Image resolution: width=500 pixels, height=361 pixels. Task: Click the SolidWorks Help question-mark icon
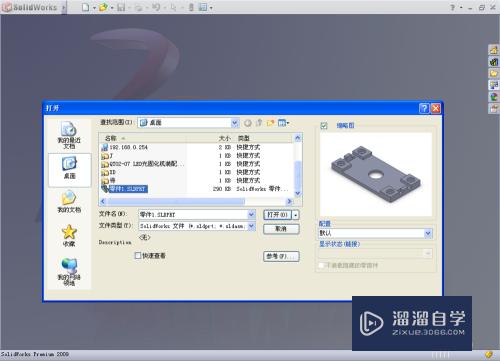[452, 7]
